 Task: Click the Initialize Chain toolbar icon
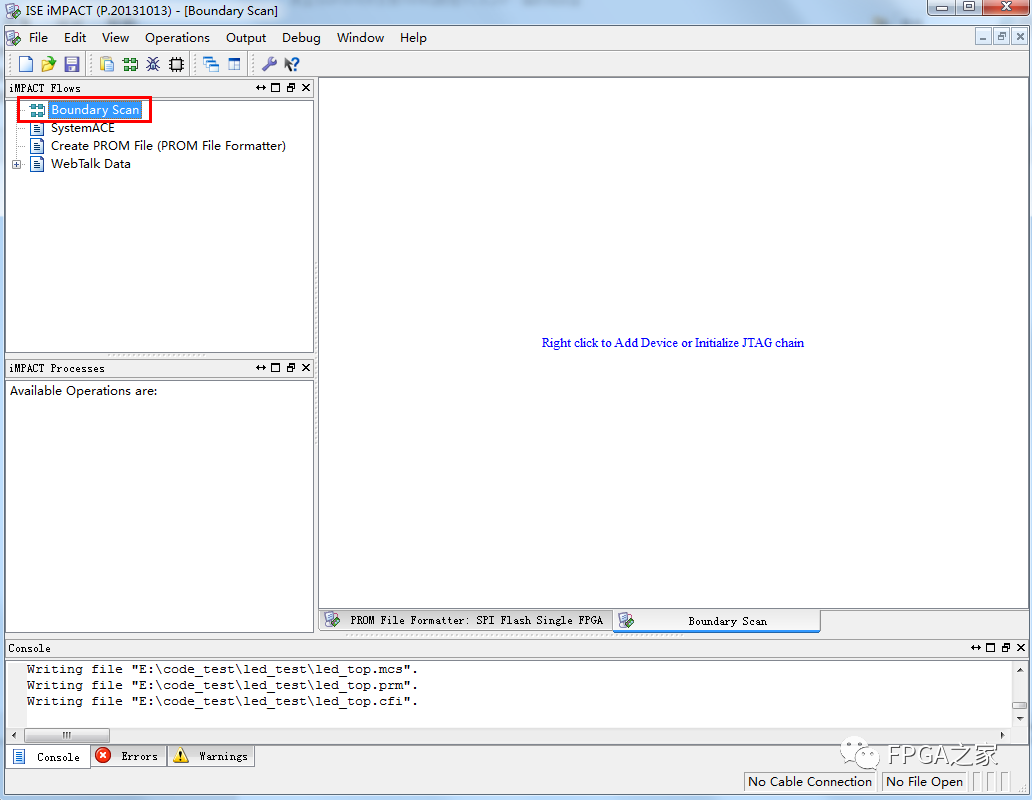130,63
